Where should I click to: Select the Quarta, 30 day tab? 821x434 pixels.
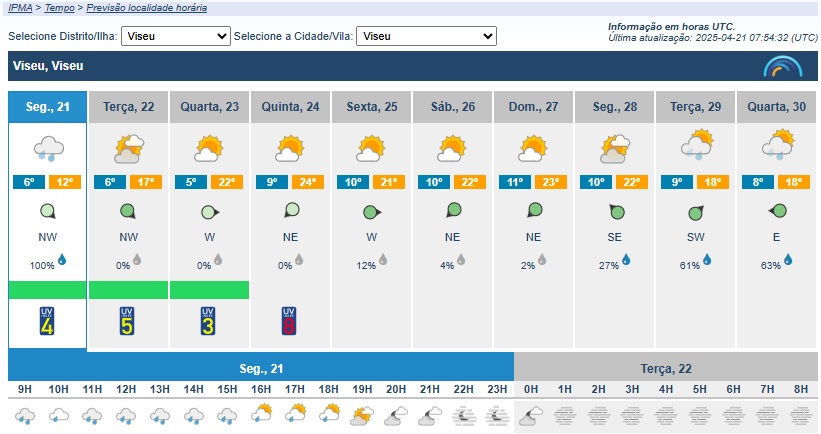pyautogui.click(x=777, y=107)
